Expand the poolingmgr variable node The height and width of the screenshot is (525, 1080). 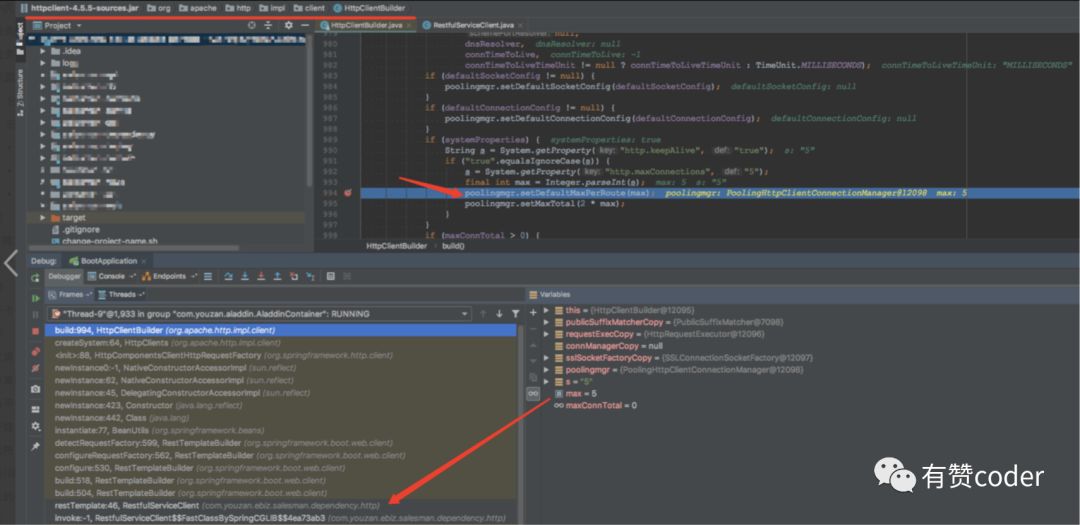(x=545, y=369)
